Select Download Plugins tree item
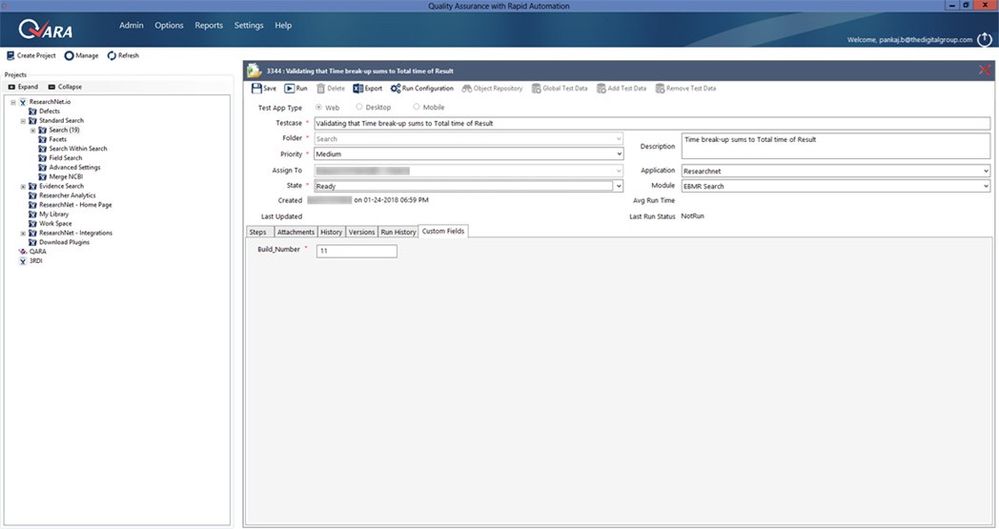Screen dimensions: 999x529 [64, 243]
